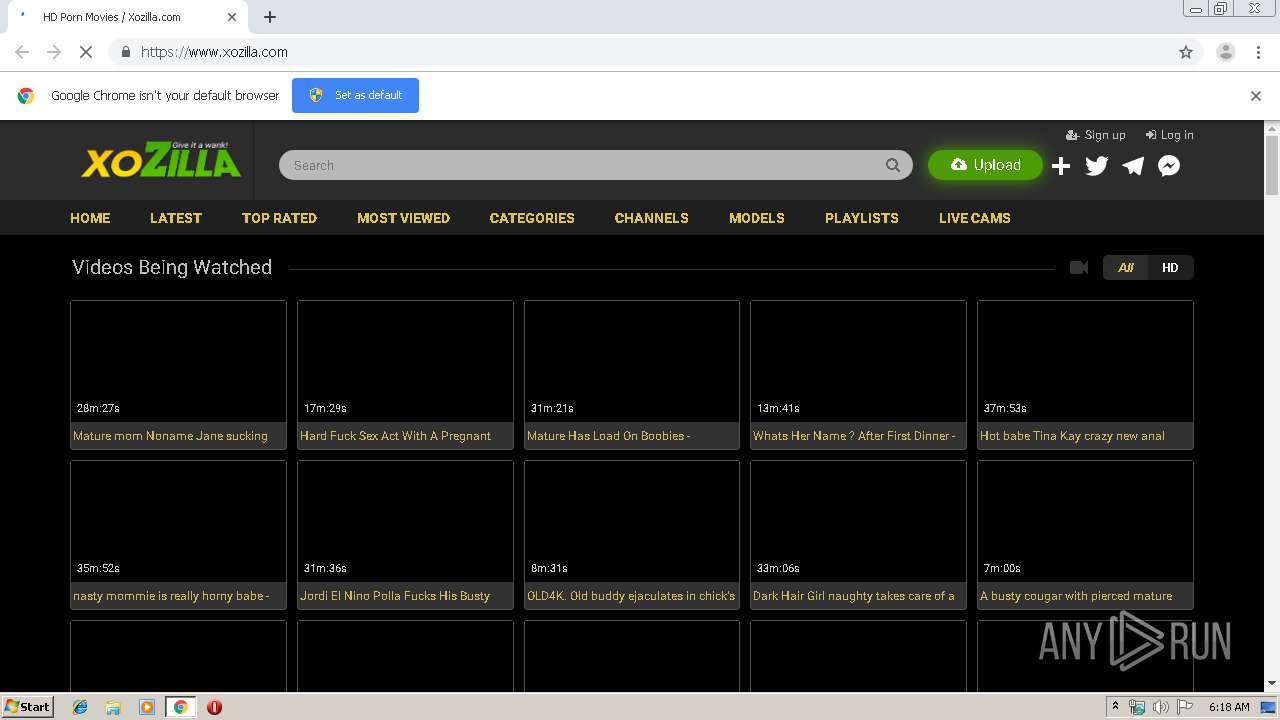Image resolution: width=1280 pixels, height=720 pixels.
Task: Open the 28m:27s video thumbnail
Action: click(x=178, y=361)
